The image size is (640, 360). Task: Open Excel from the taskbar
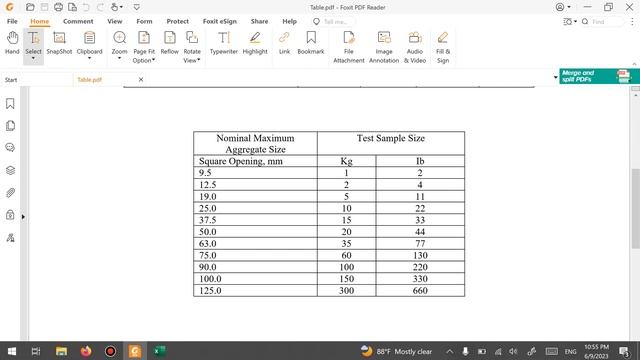pyautogui.click(x=159, y=351)
